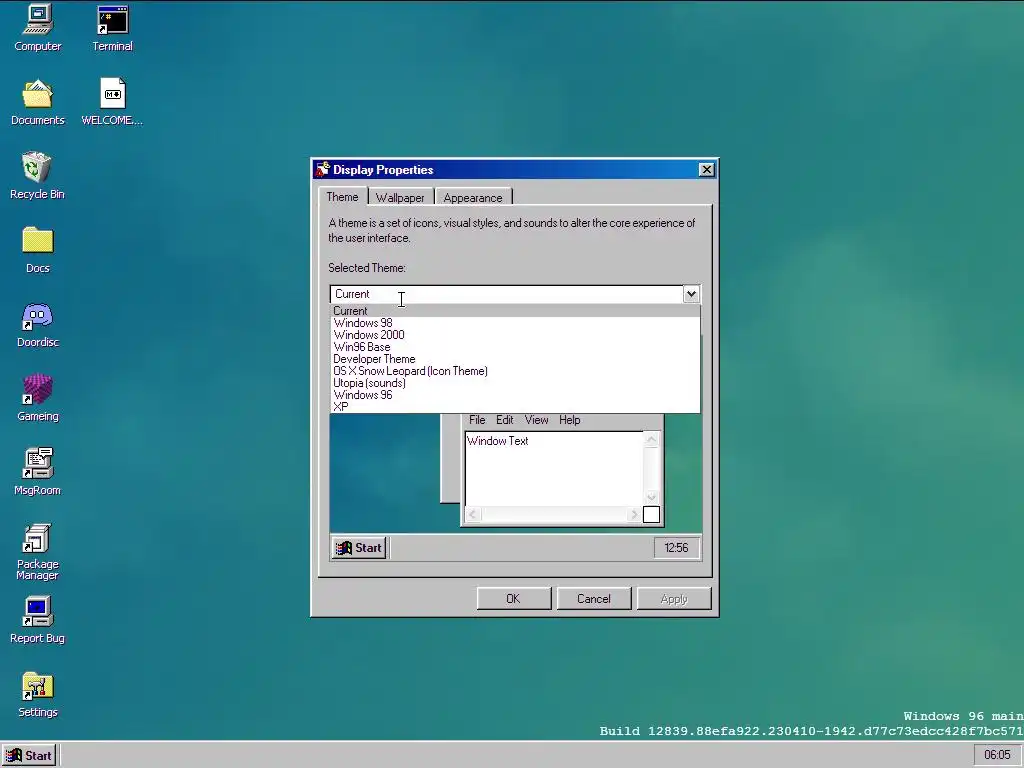Screen dimensions: 1024x768
Task: Click the preview vertical scrollbar up arrow
Action: coord(651,440)
